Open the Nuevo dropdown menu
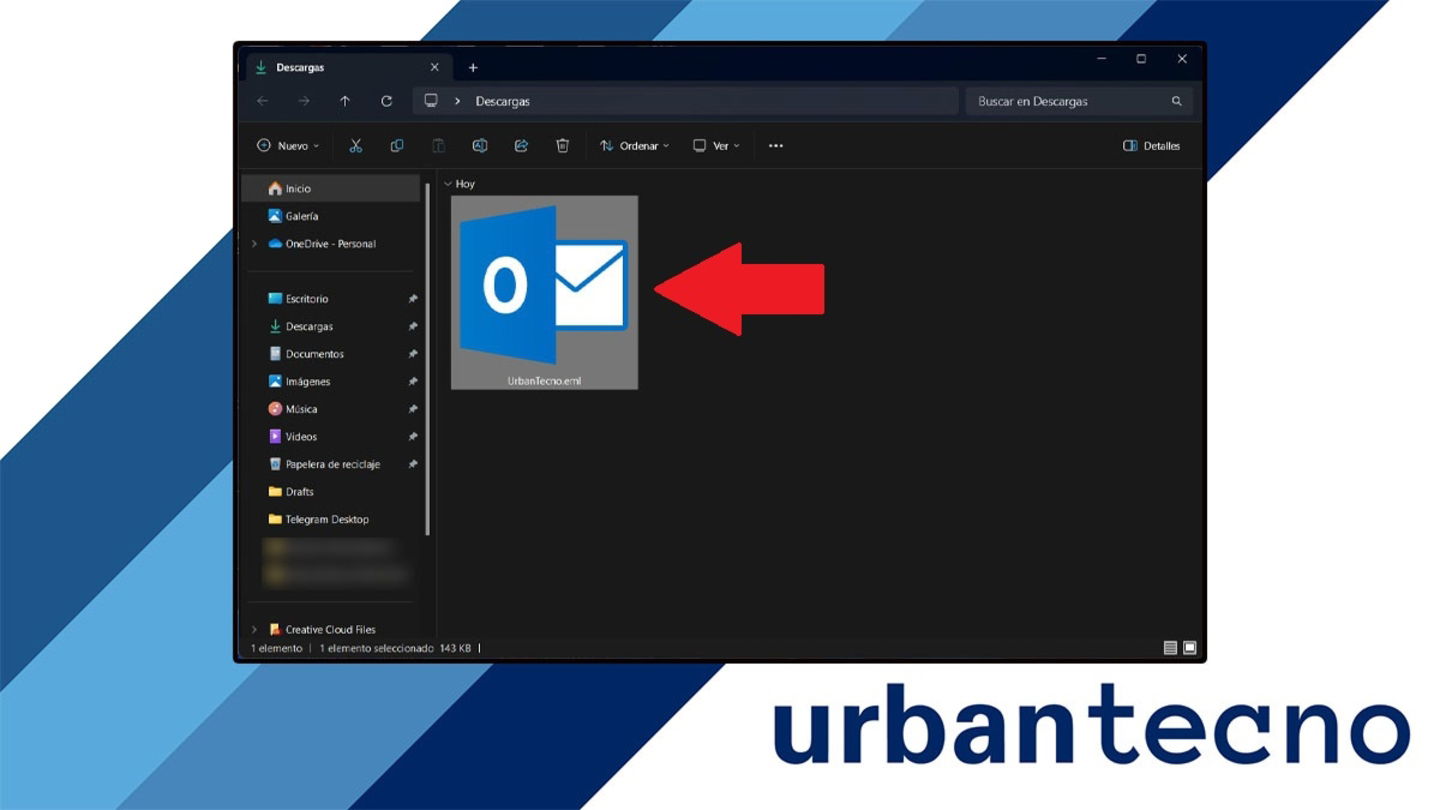The image size is (1440, 810). pyautogui.click(x=288, y=146)
